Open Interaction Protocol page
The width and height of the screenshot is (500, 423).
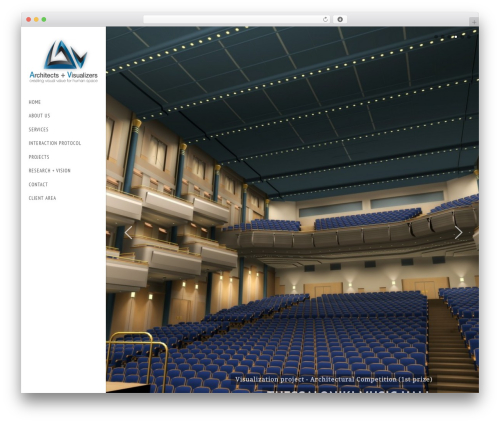tap(55, 143)
